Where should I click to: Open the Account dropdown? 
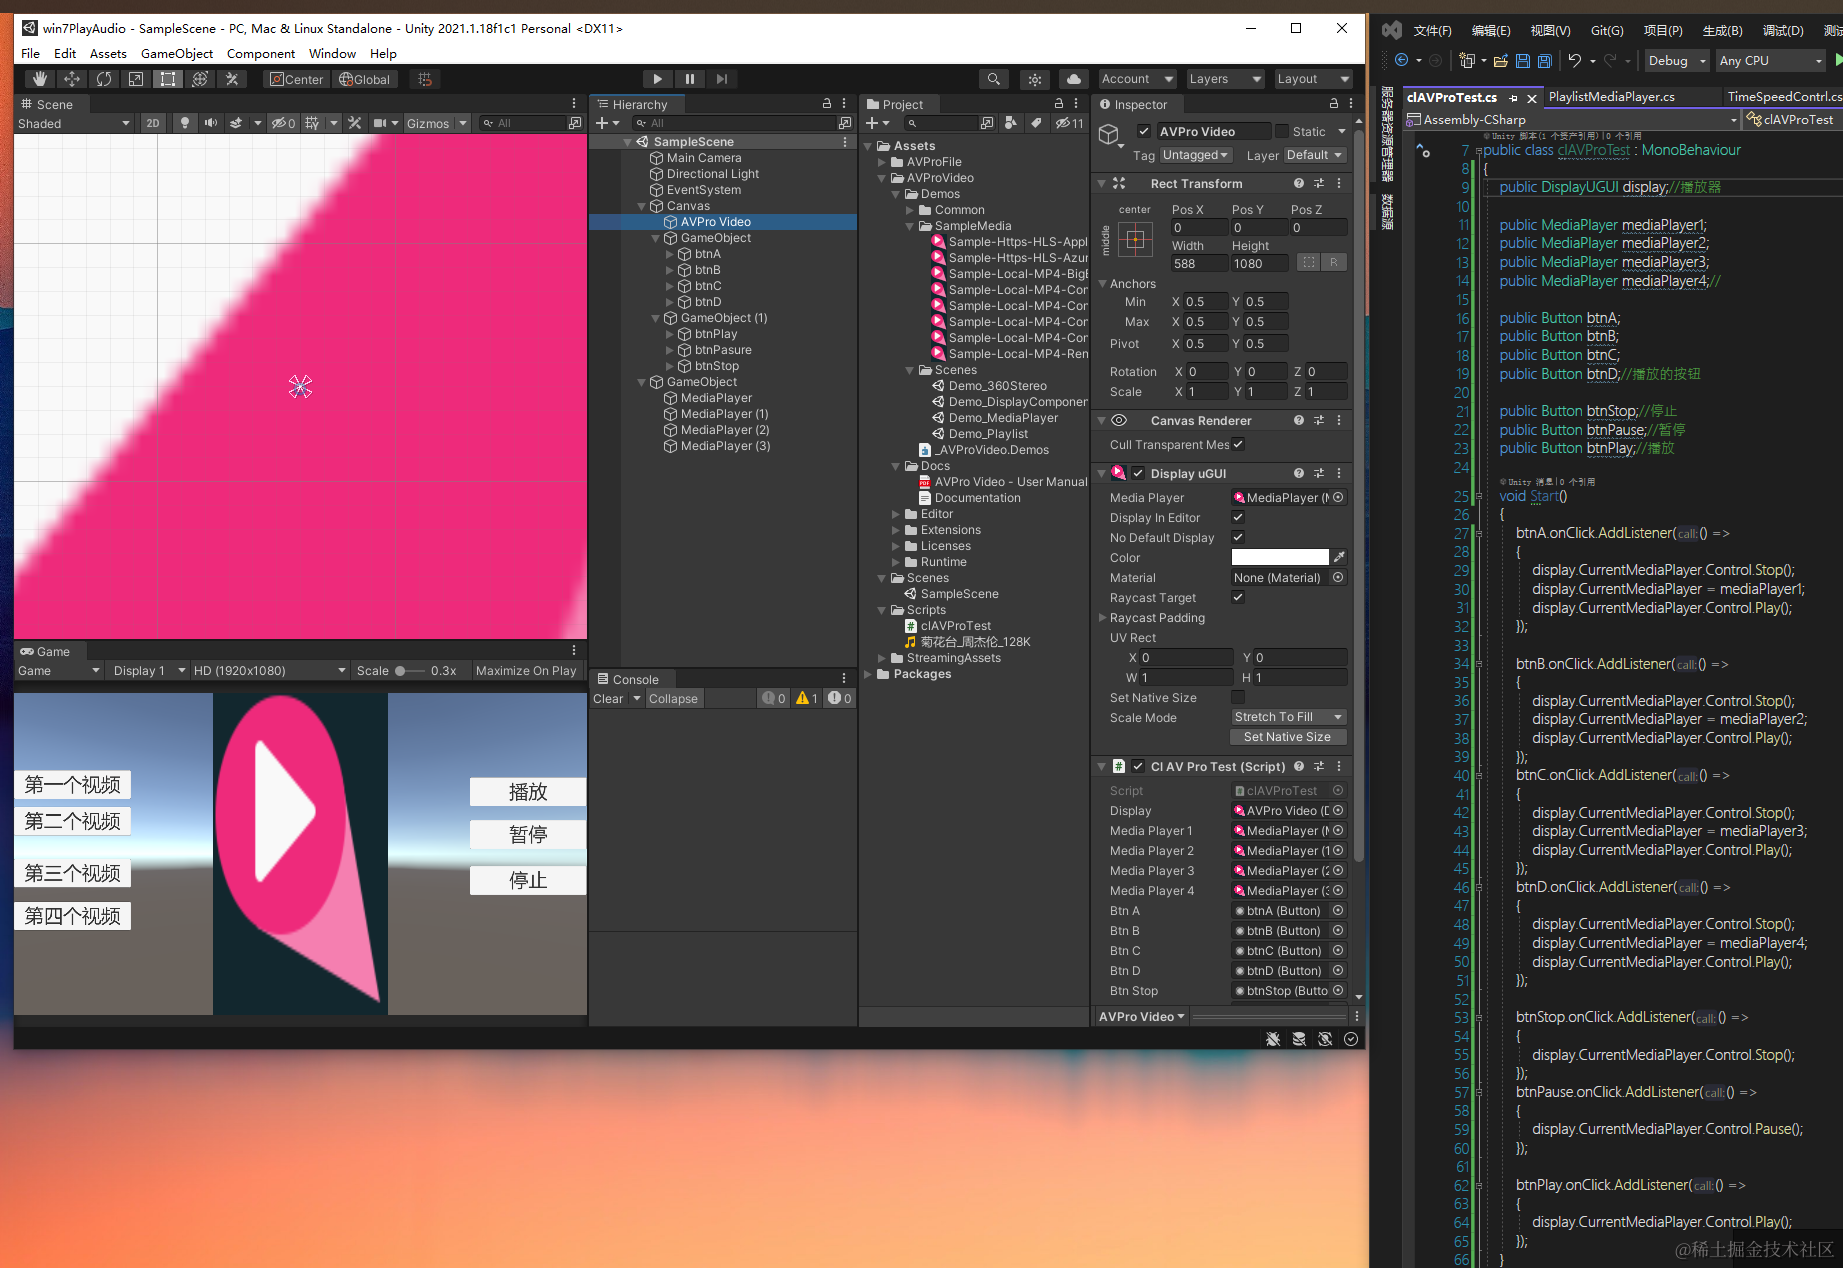1137,79
